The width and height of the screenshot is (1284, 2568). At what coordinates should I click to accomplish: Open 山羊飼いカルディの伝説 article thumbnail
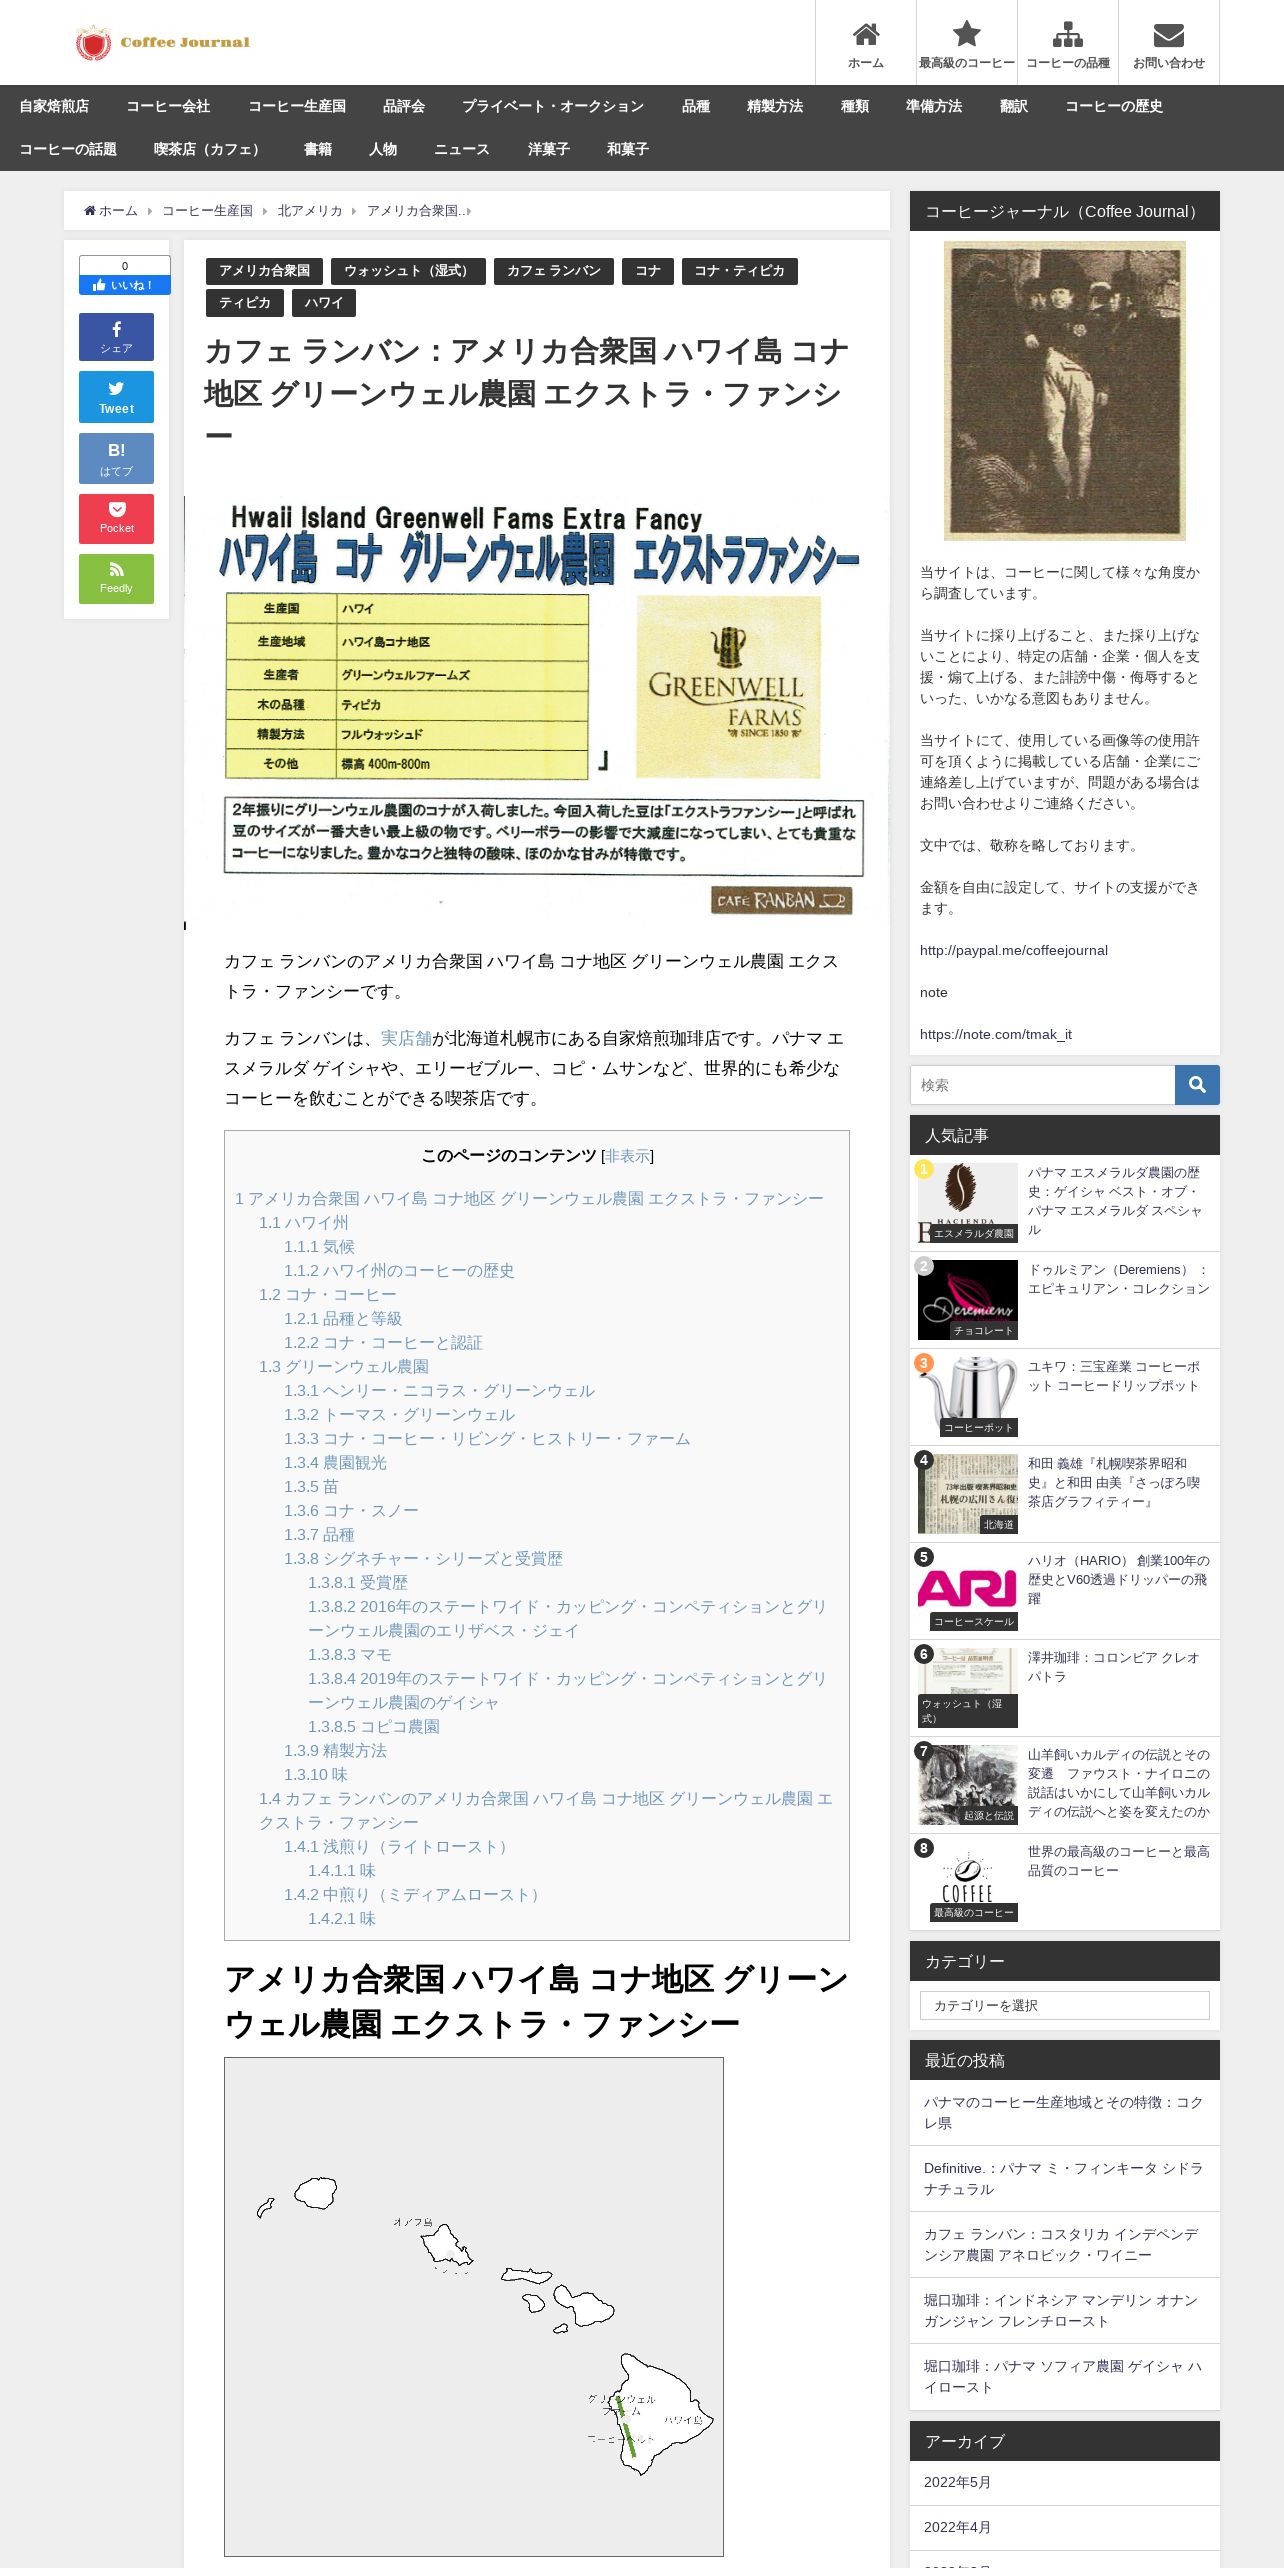[x=968, y=1785]
